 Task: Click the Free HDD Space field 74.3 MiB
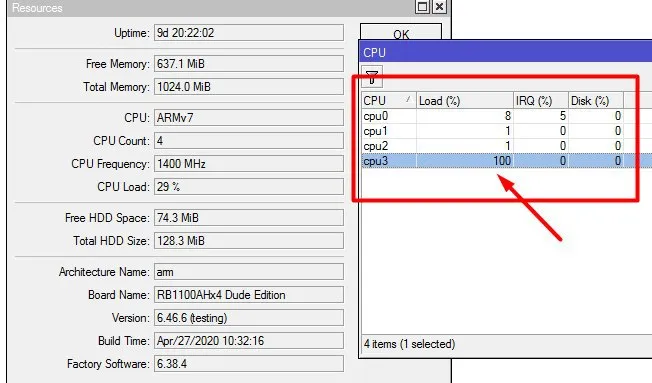point(249,217)
